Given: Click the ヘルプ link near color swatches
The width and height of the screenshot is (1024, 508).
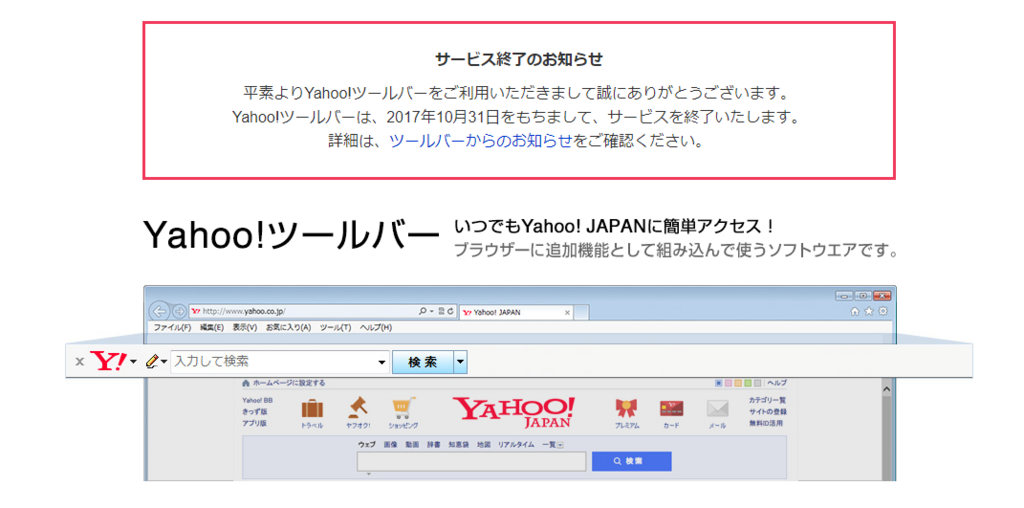Looking at the screenshot, I should tap(777, 383).
